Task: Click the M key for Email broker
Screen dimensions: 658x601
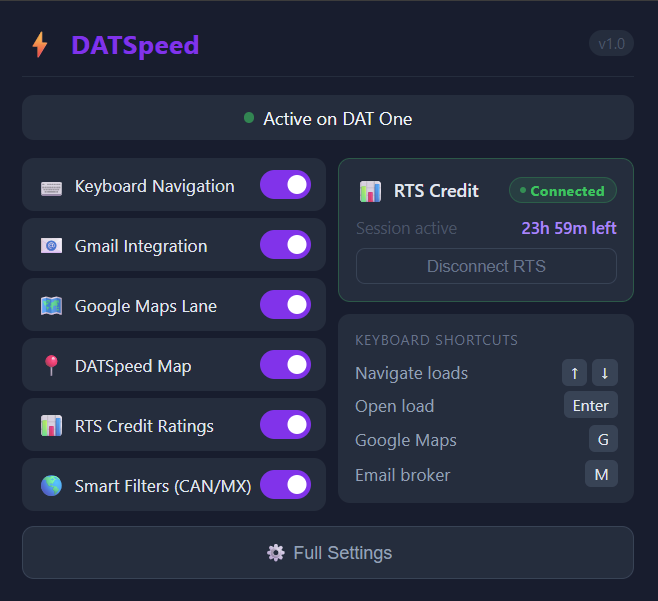Action: tap(601, 474)
